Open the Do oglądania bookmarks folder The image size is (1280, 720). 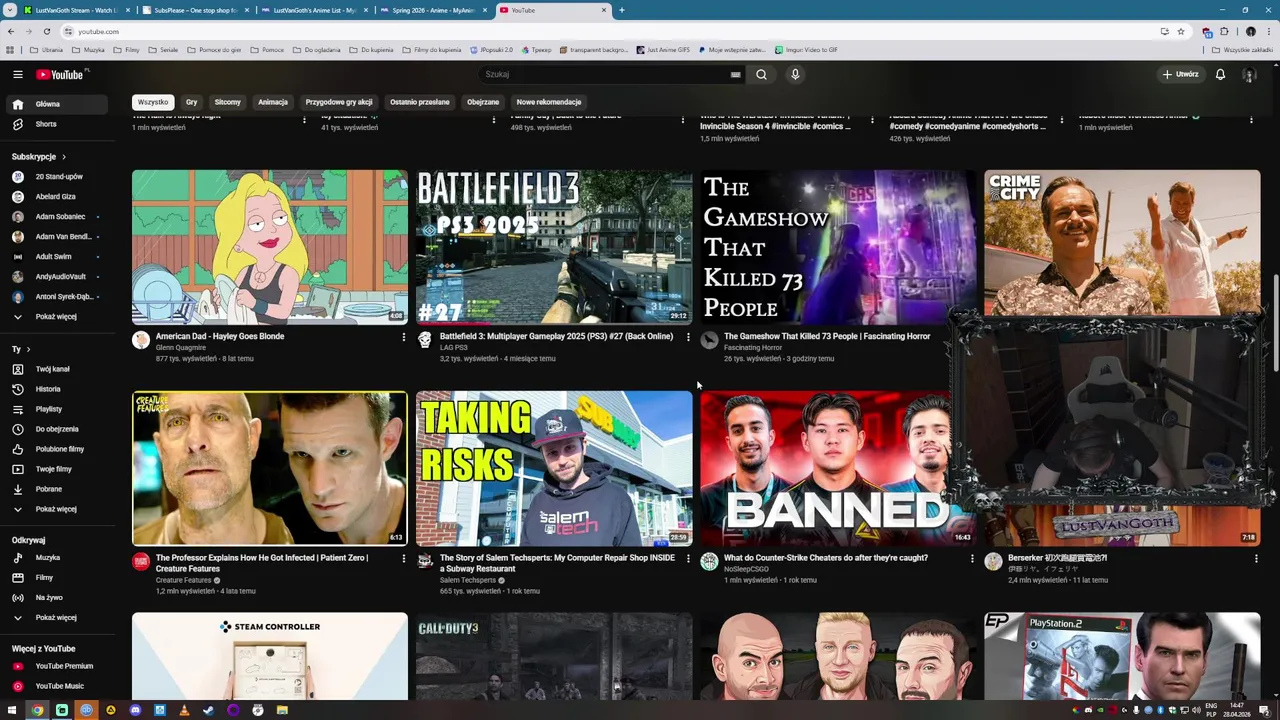point(318,50)
